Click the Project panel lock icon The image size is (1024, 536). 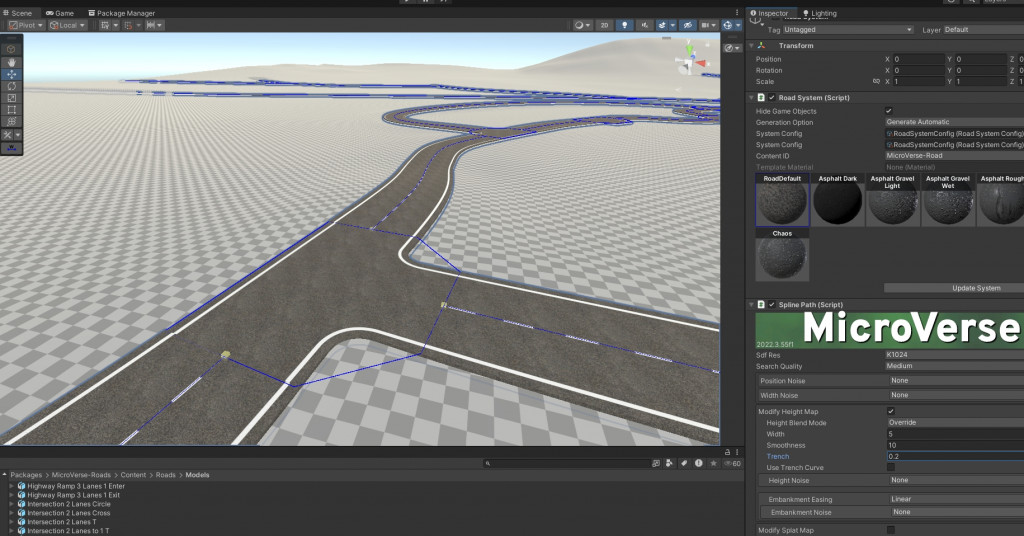727,452
